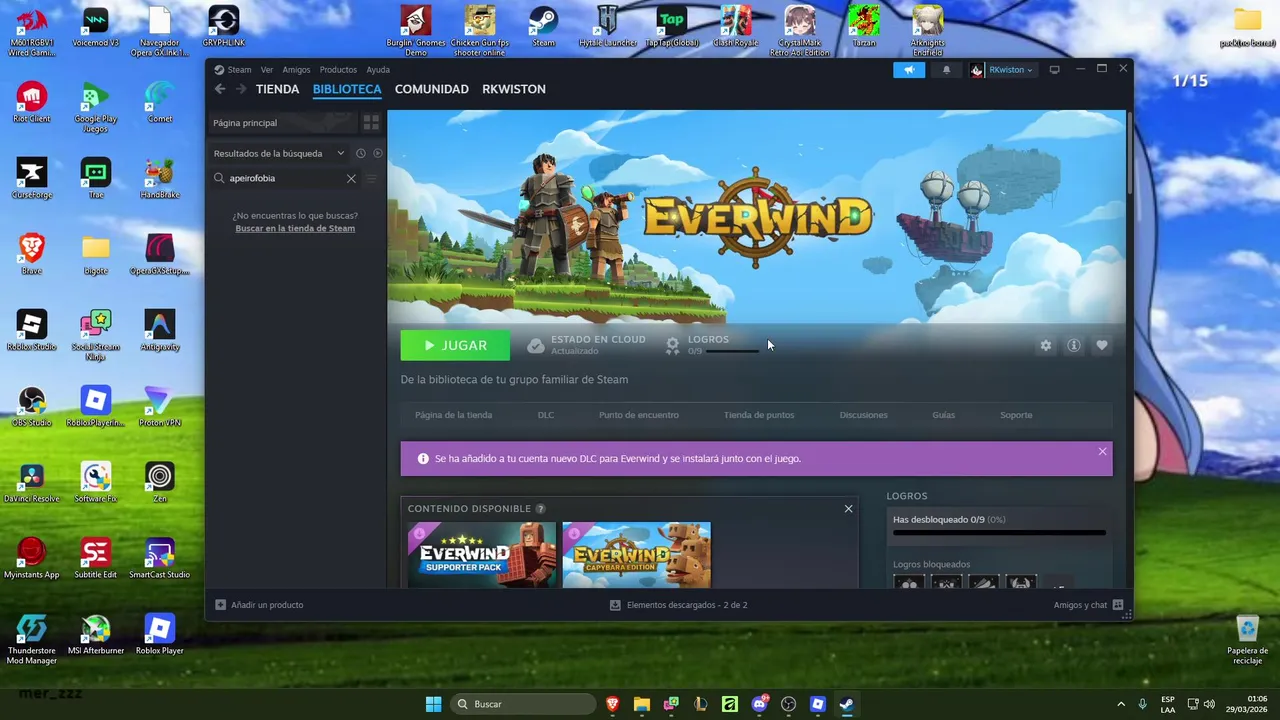Open CurseForge desktop icon
The width and height of the screenshot is (1280, 720).
tap(31, 179)
